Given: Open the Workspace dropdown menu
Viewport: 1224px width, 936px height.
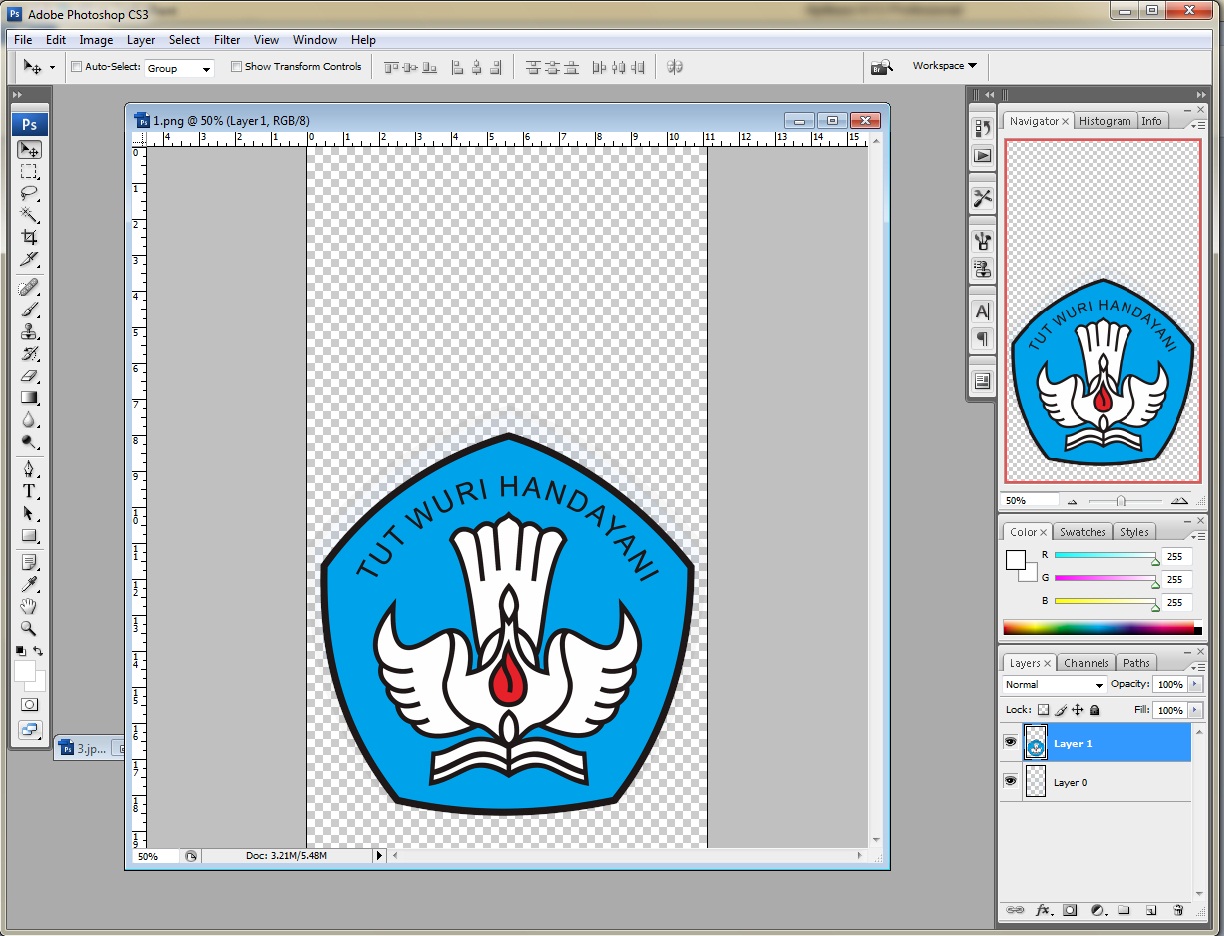Looking at the screenshot, I should tap(944, 66).
